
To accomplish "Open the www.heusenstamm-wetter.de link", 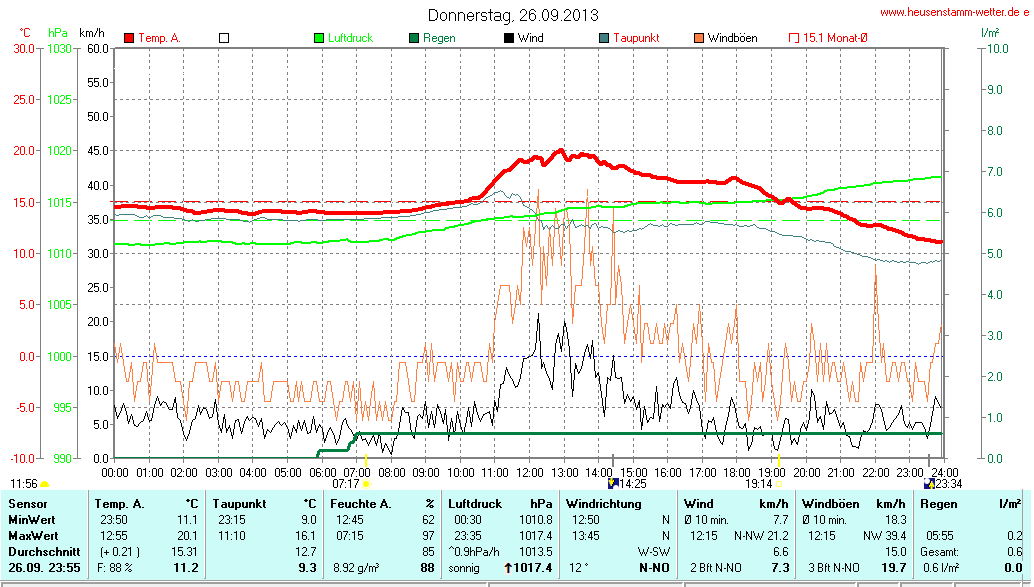I will coord(955,12).
